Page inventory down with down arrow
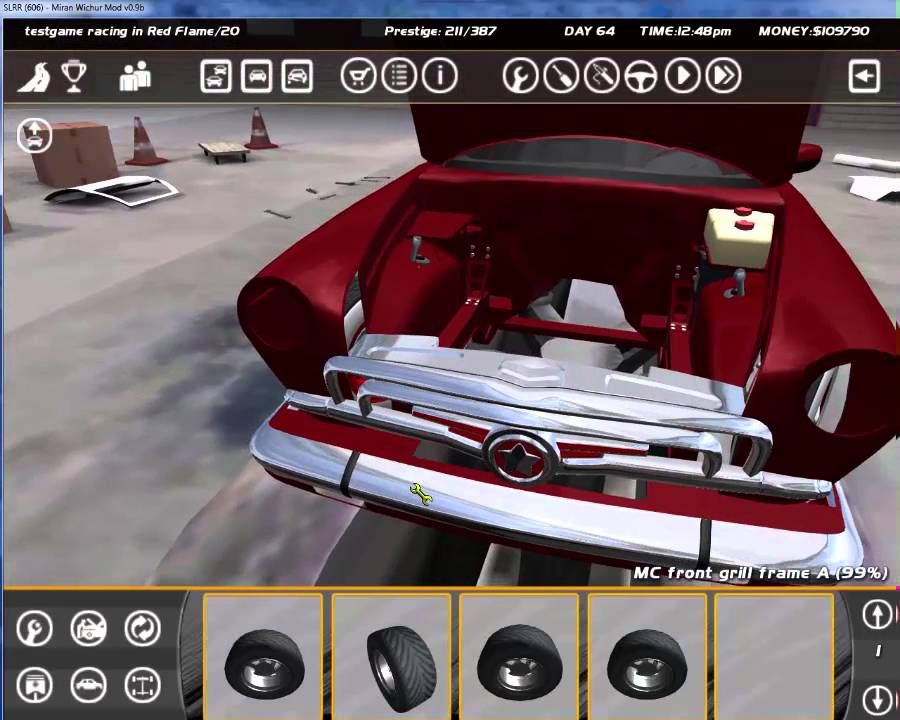Screen dimensions: 900x720 (877, 699)
